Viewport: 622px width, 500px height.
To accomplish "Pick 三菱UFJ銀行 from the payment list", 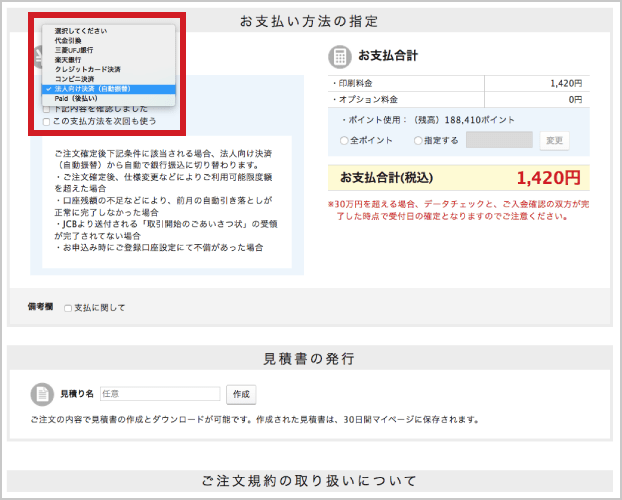I will [x=75, y=50].
